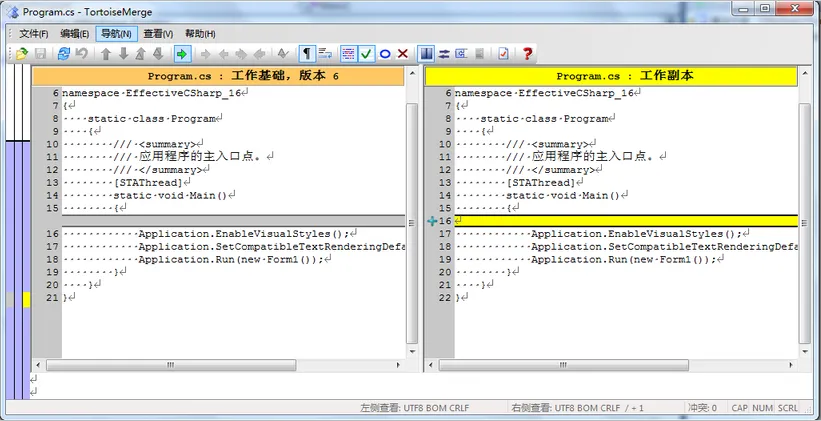Click the right pane vertical scrollbar thumb
This screenshot has height=421, width=821.
pos(805,223)
